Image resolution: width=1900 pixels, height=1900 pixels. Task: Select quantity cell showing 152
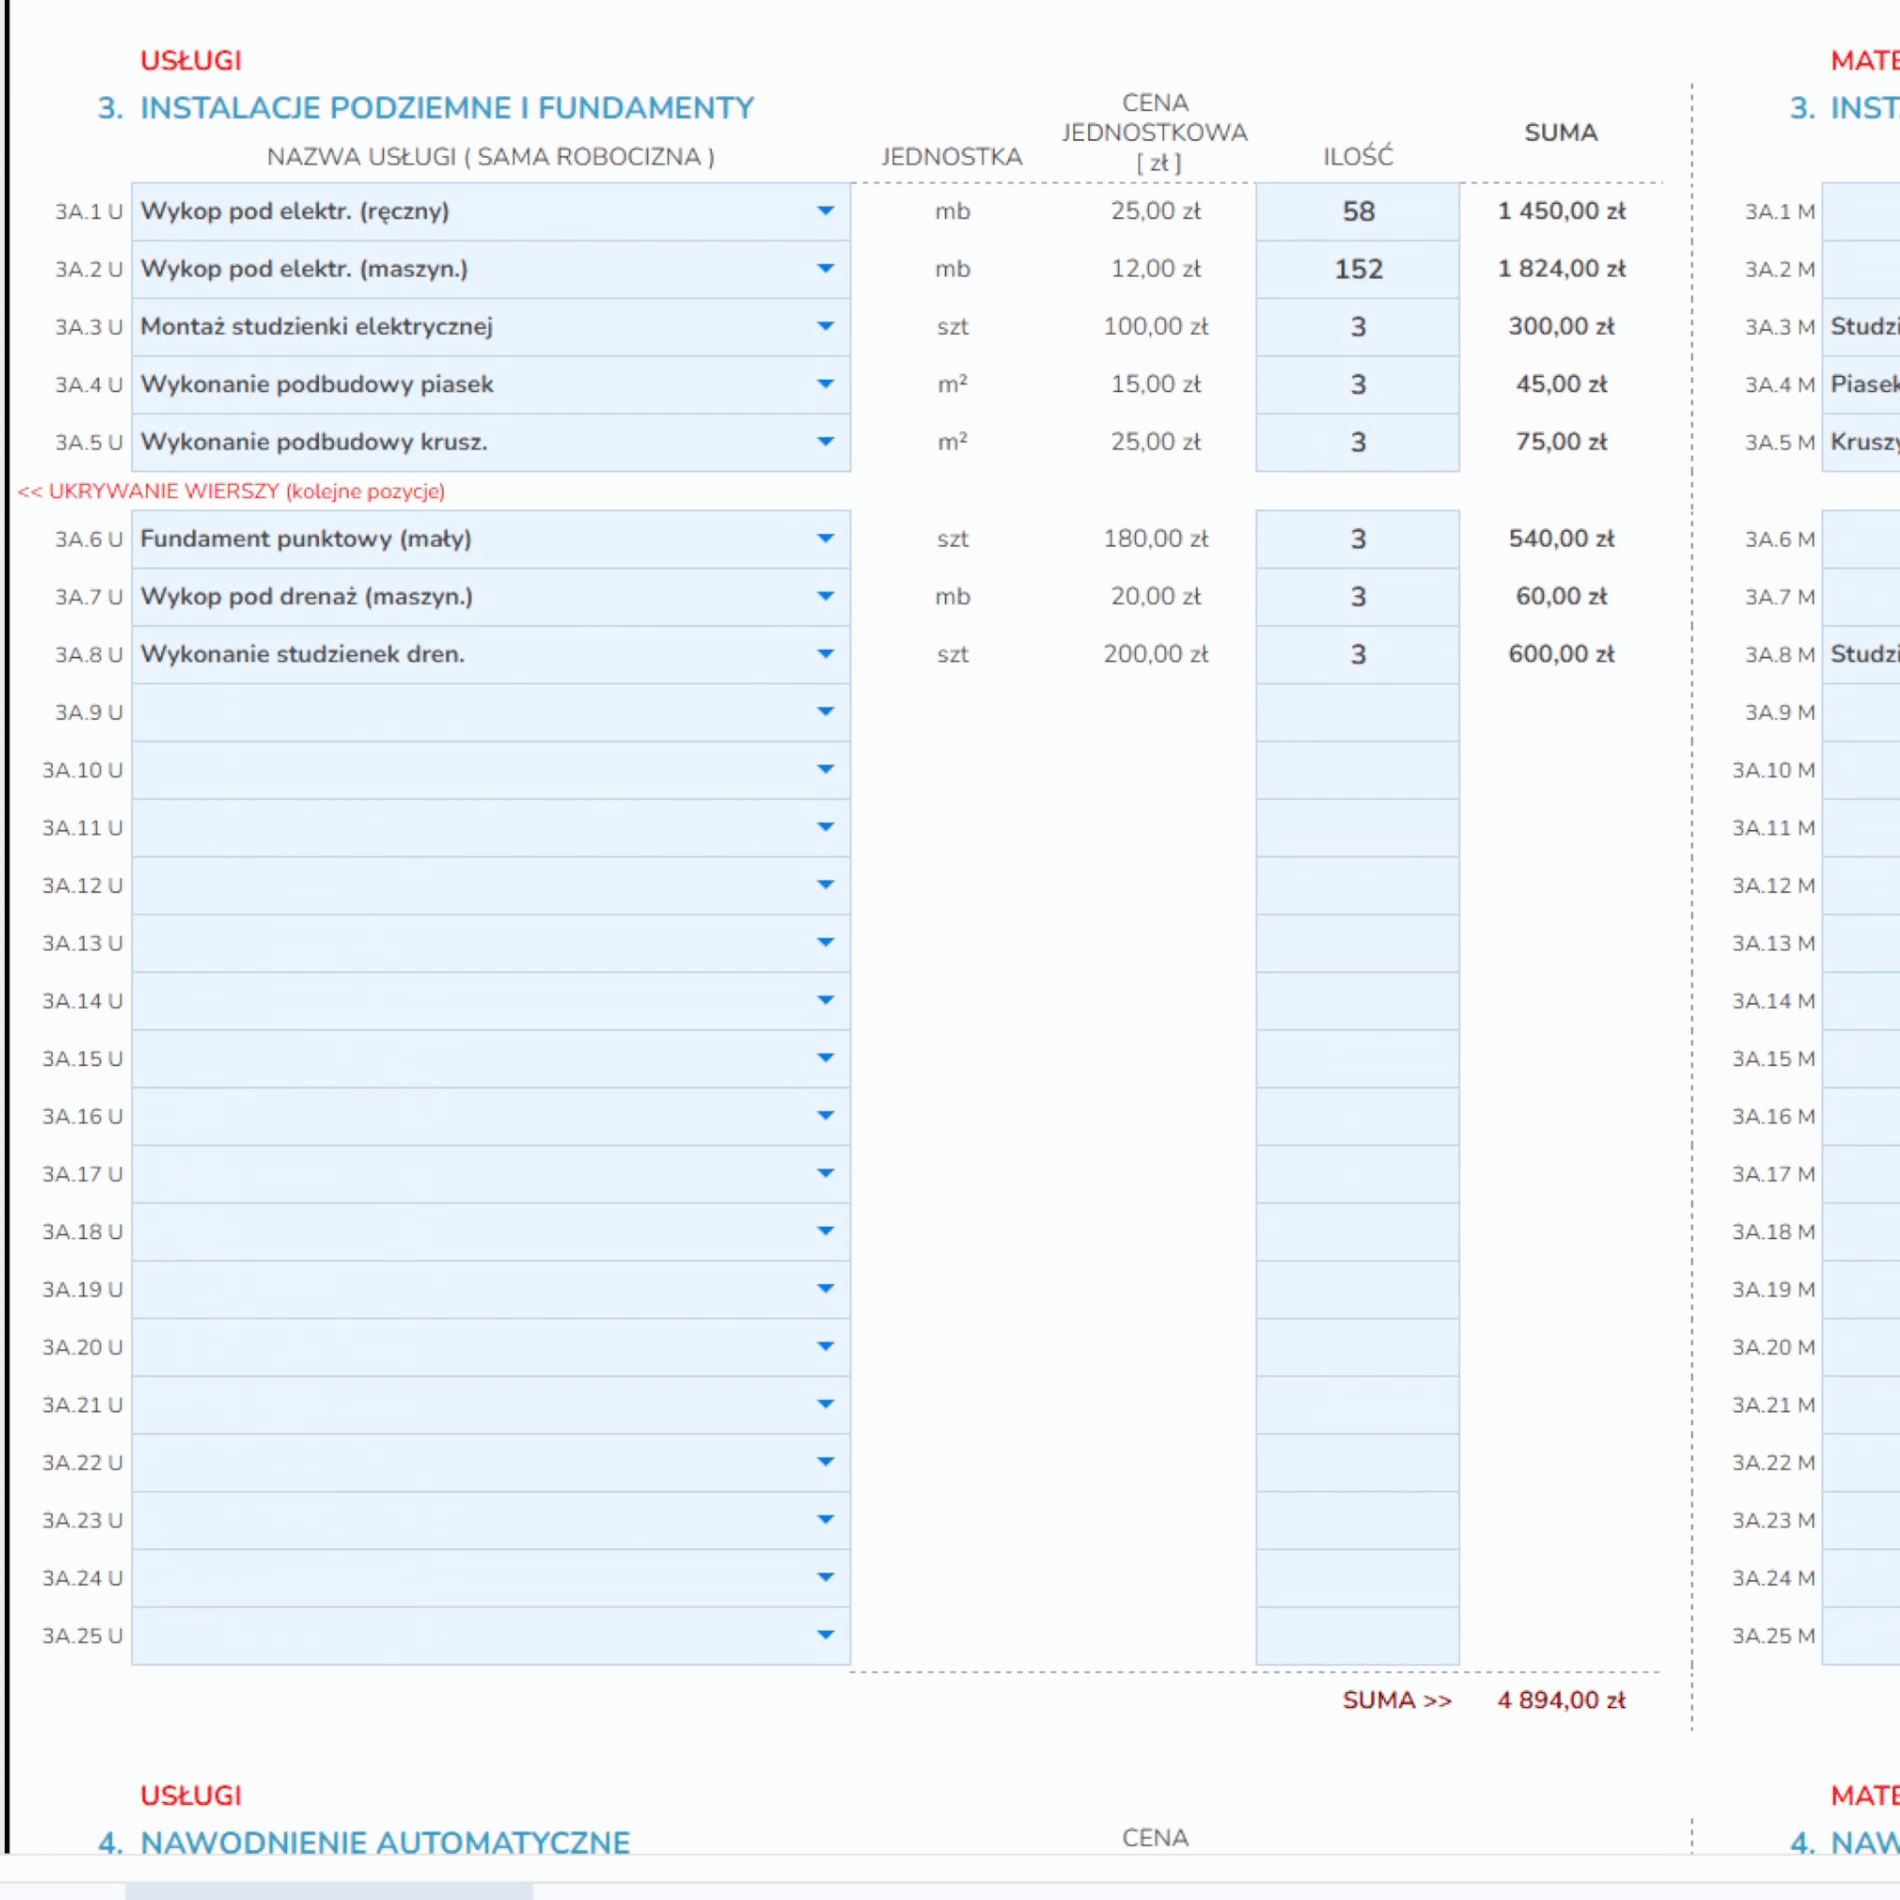point(1357,269)
